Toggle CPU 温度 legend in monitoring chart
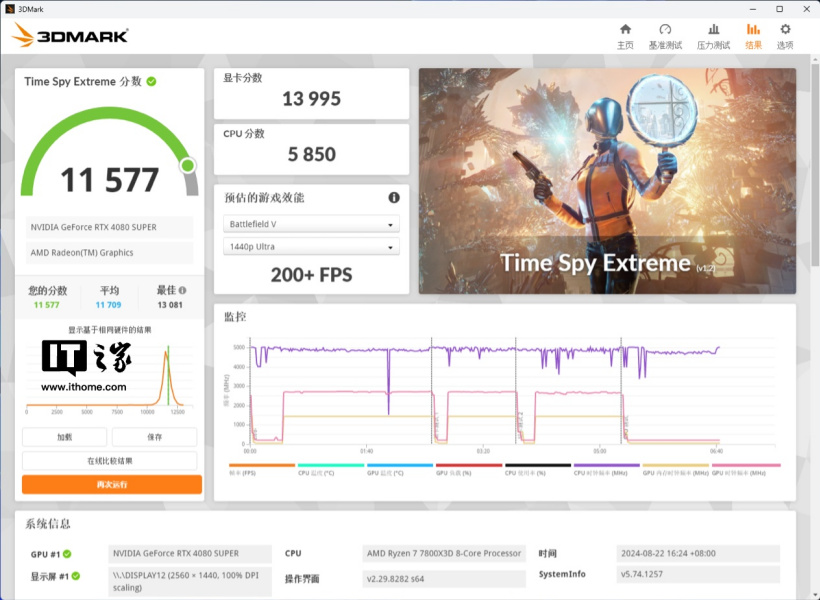The image size is (820, 600). 330,468
